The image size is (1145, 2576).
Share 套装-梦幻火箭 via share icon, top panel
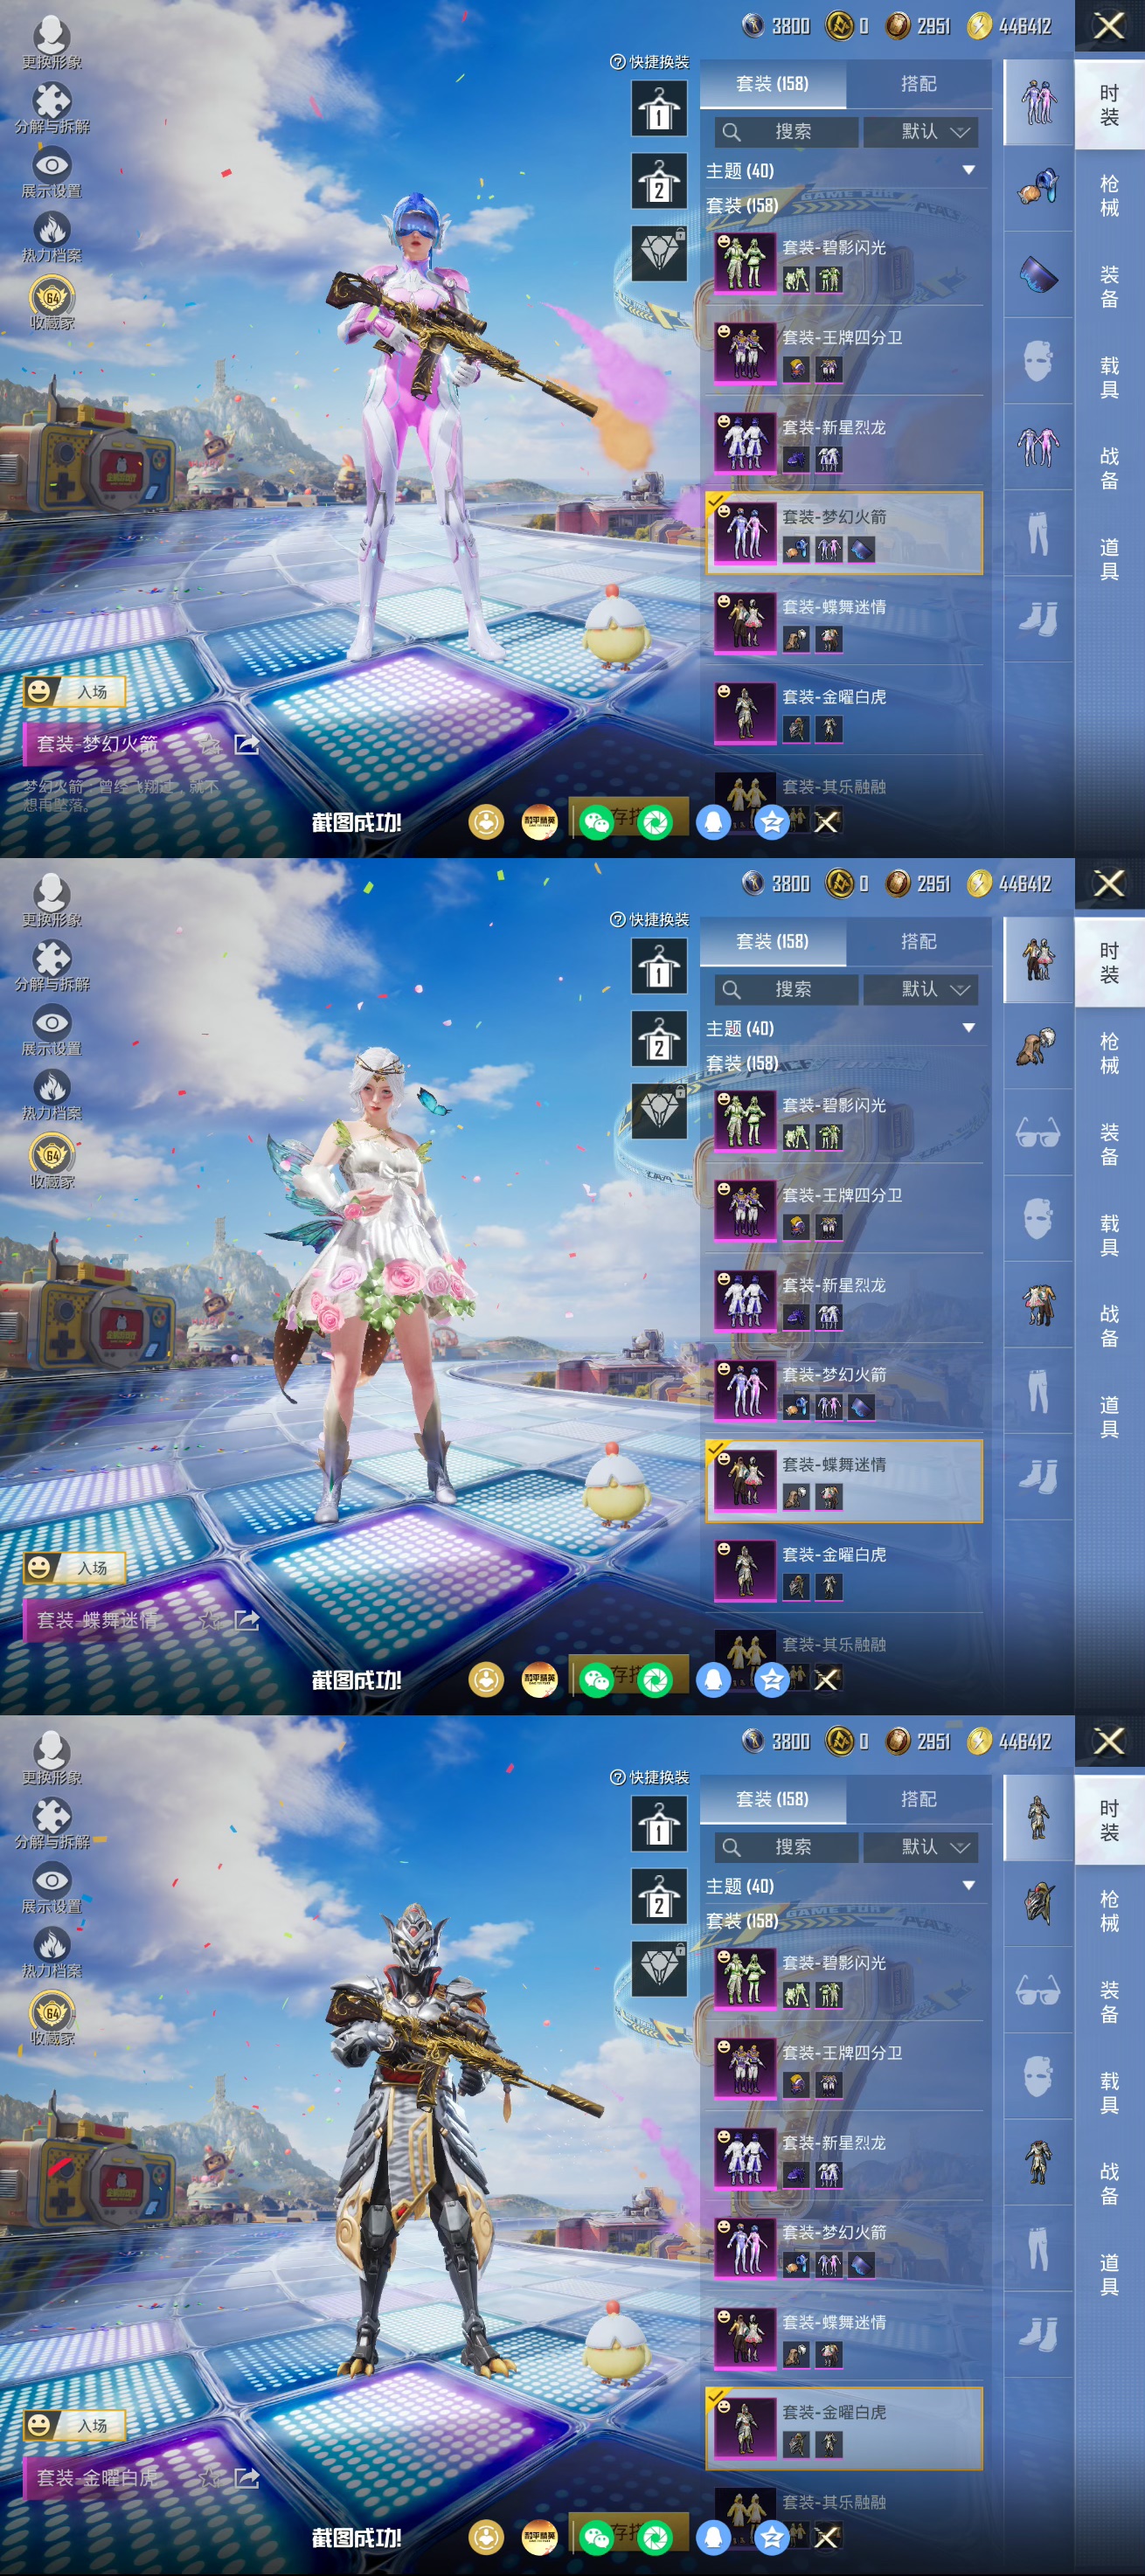click(246, 744)
